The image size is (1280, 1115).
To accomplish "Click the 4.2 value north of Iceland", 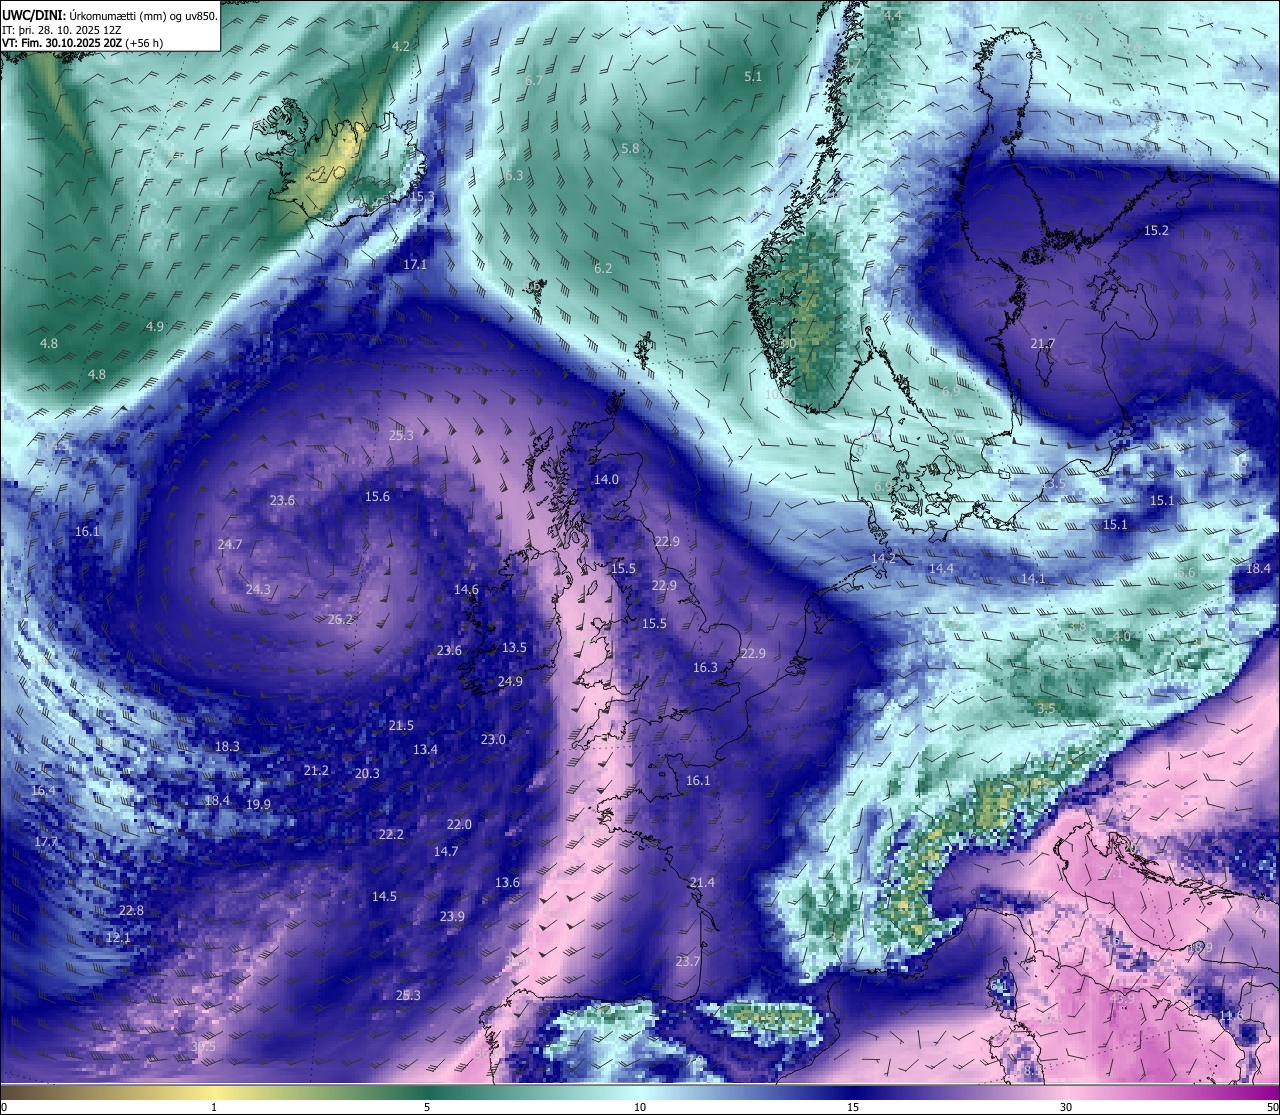I will [401, 46].
